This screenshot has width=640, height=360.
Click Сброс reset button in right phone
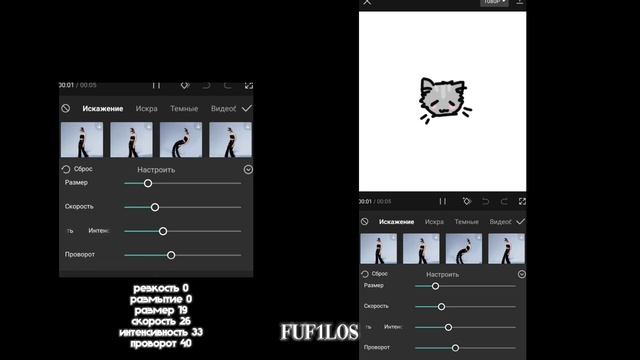click(375, 274)
